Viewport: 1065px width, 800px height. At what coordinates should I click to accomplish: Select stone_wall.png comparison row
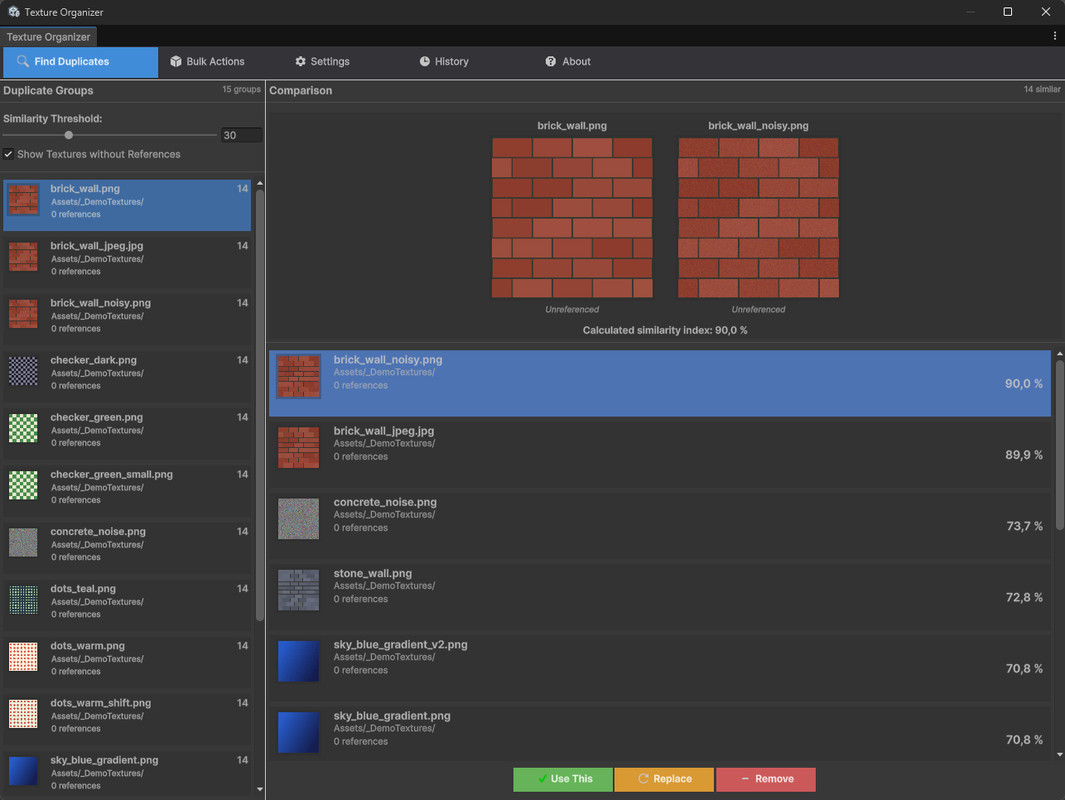660,597
